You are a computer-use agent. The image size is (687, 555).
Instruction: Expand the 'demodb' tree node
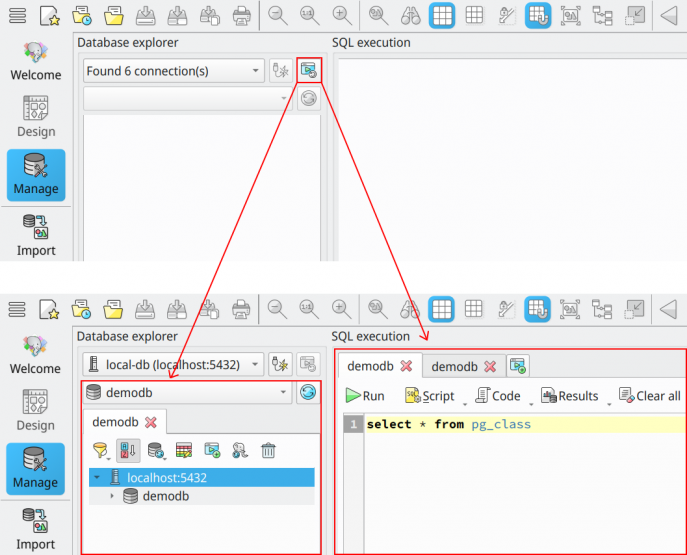(x=112, y=496)
